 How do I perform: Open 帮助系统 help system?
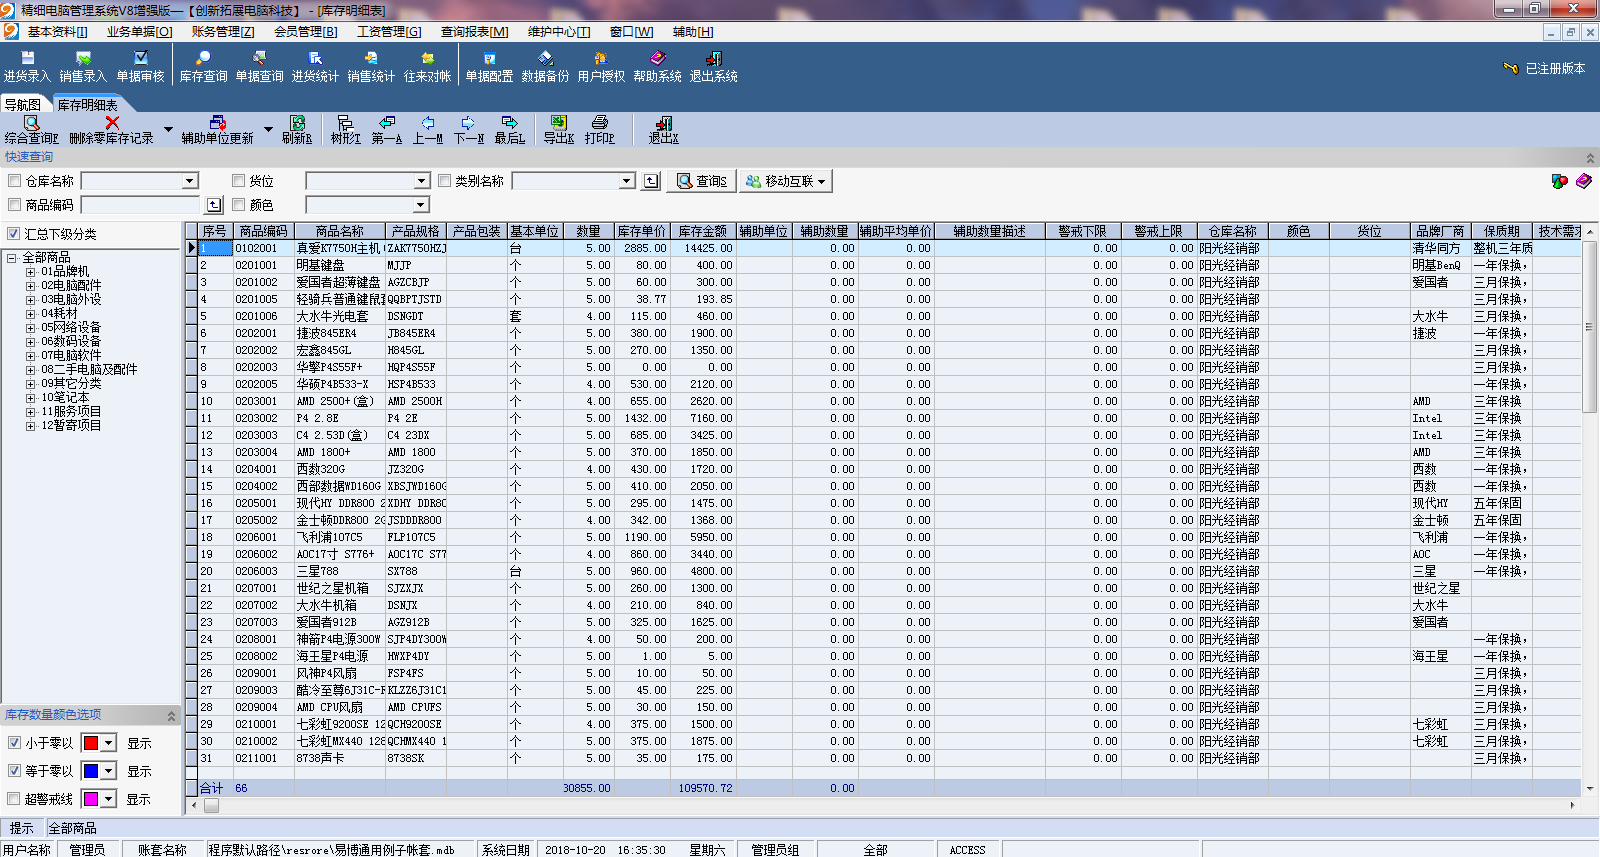(x=657, y=67)
